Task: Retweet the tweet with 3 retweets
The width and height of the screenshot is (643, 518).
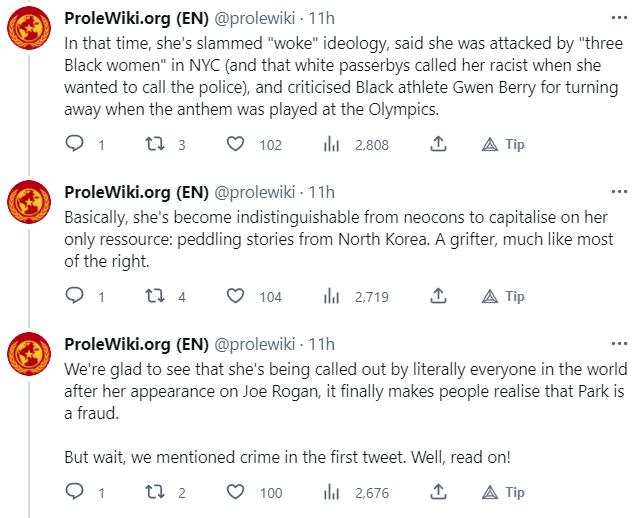Action: click(x=155, y=144)
